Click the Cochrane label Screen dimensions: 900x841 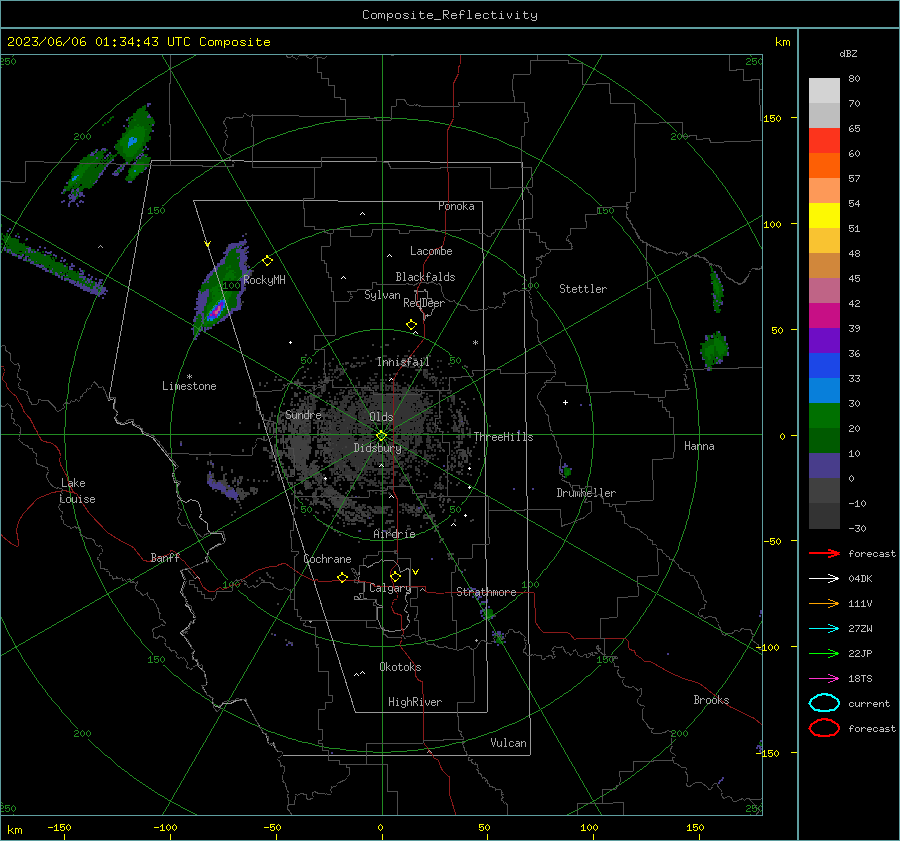(327, 559)
